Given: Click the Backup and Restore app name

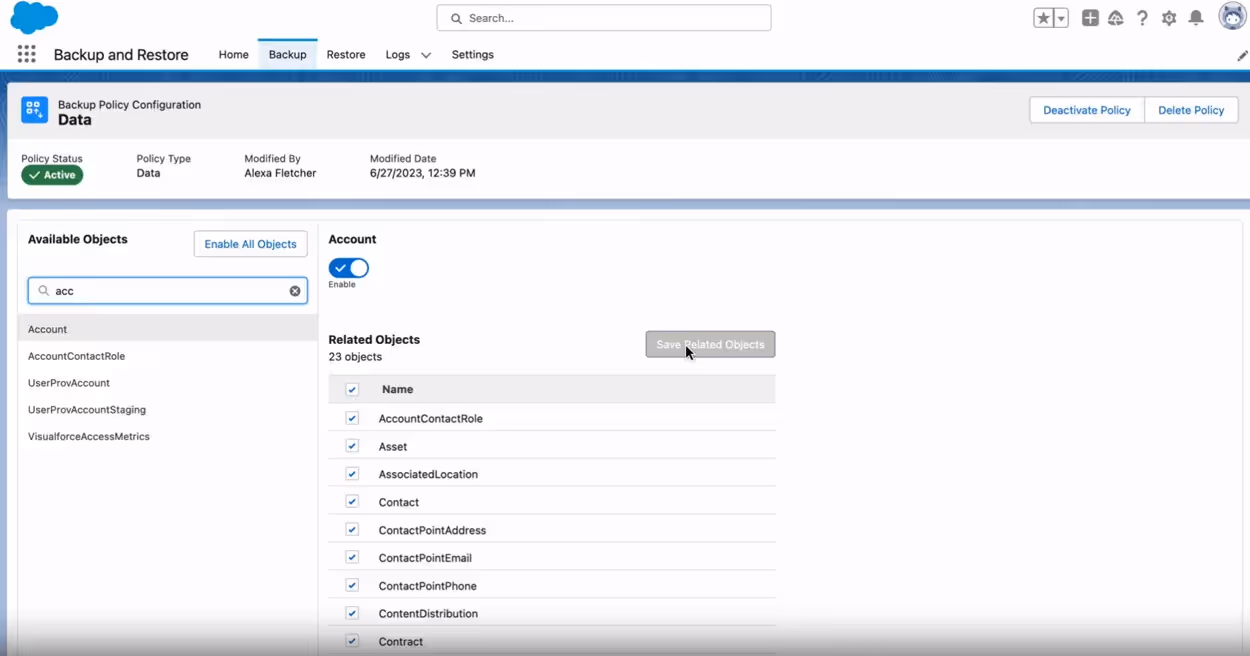Looking at the screenshot, I should click(x=121, y=55).
